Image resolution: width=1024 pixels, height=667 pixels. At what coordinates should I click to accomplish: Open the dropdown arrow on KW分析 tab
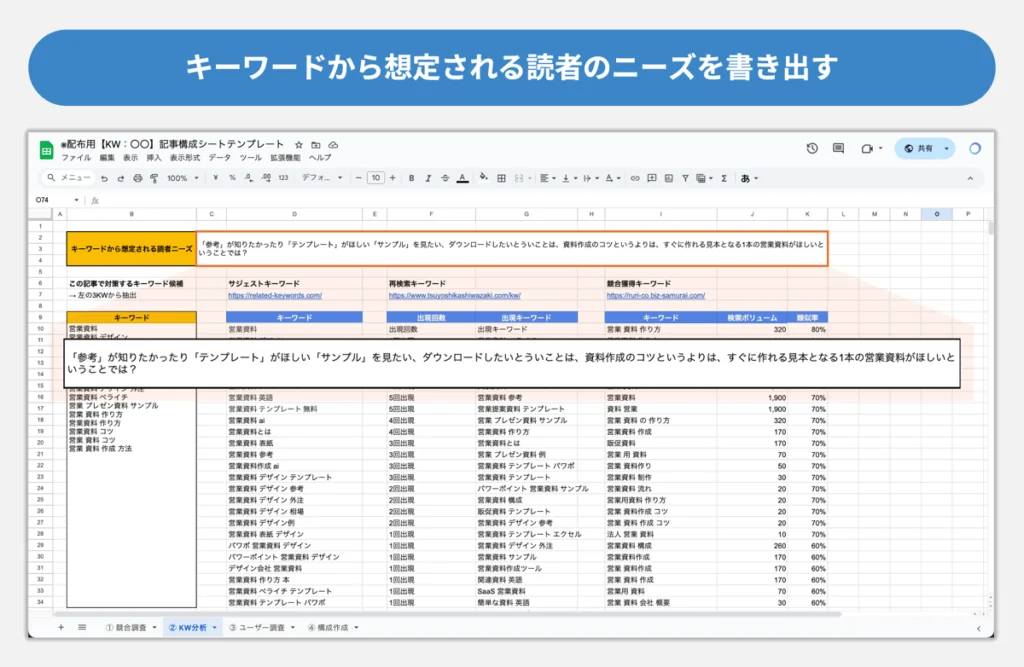pos(215,627)
